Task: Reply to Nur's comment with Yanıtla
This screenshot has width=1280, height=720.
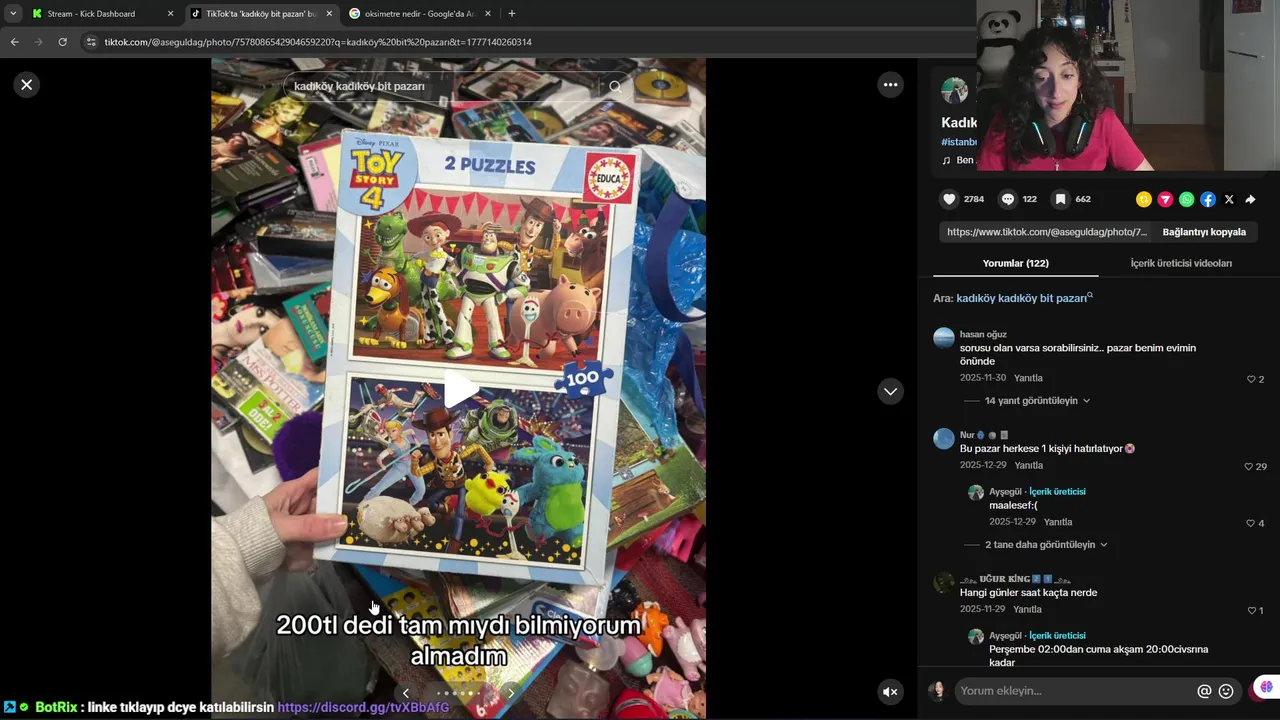Action: pos(1028,465)
